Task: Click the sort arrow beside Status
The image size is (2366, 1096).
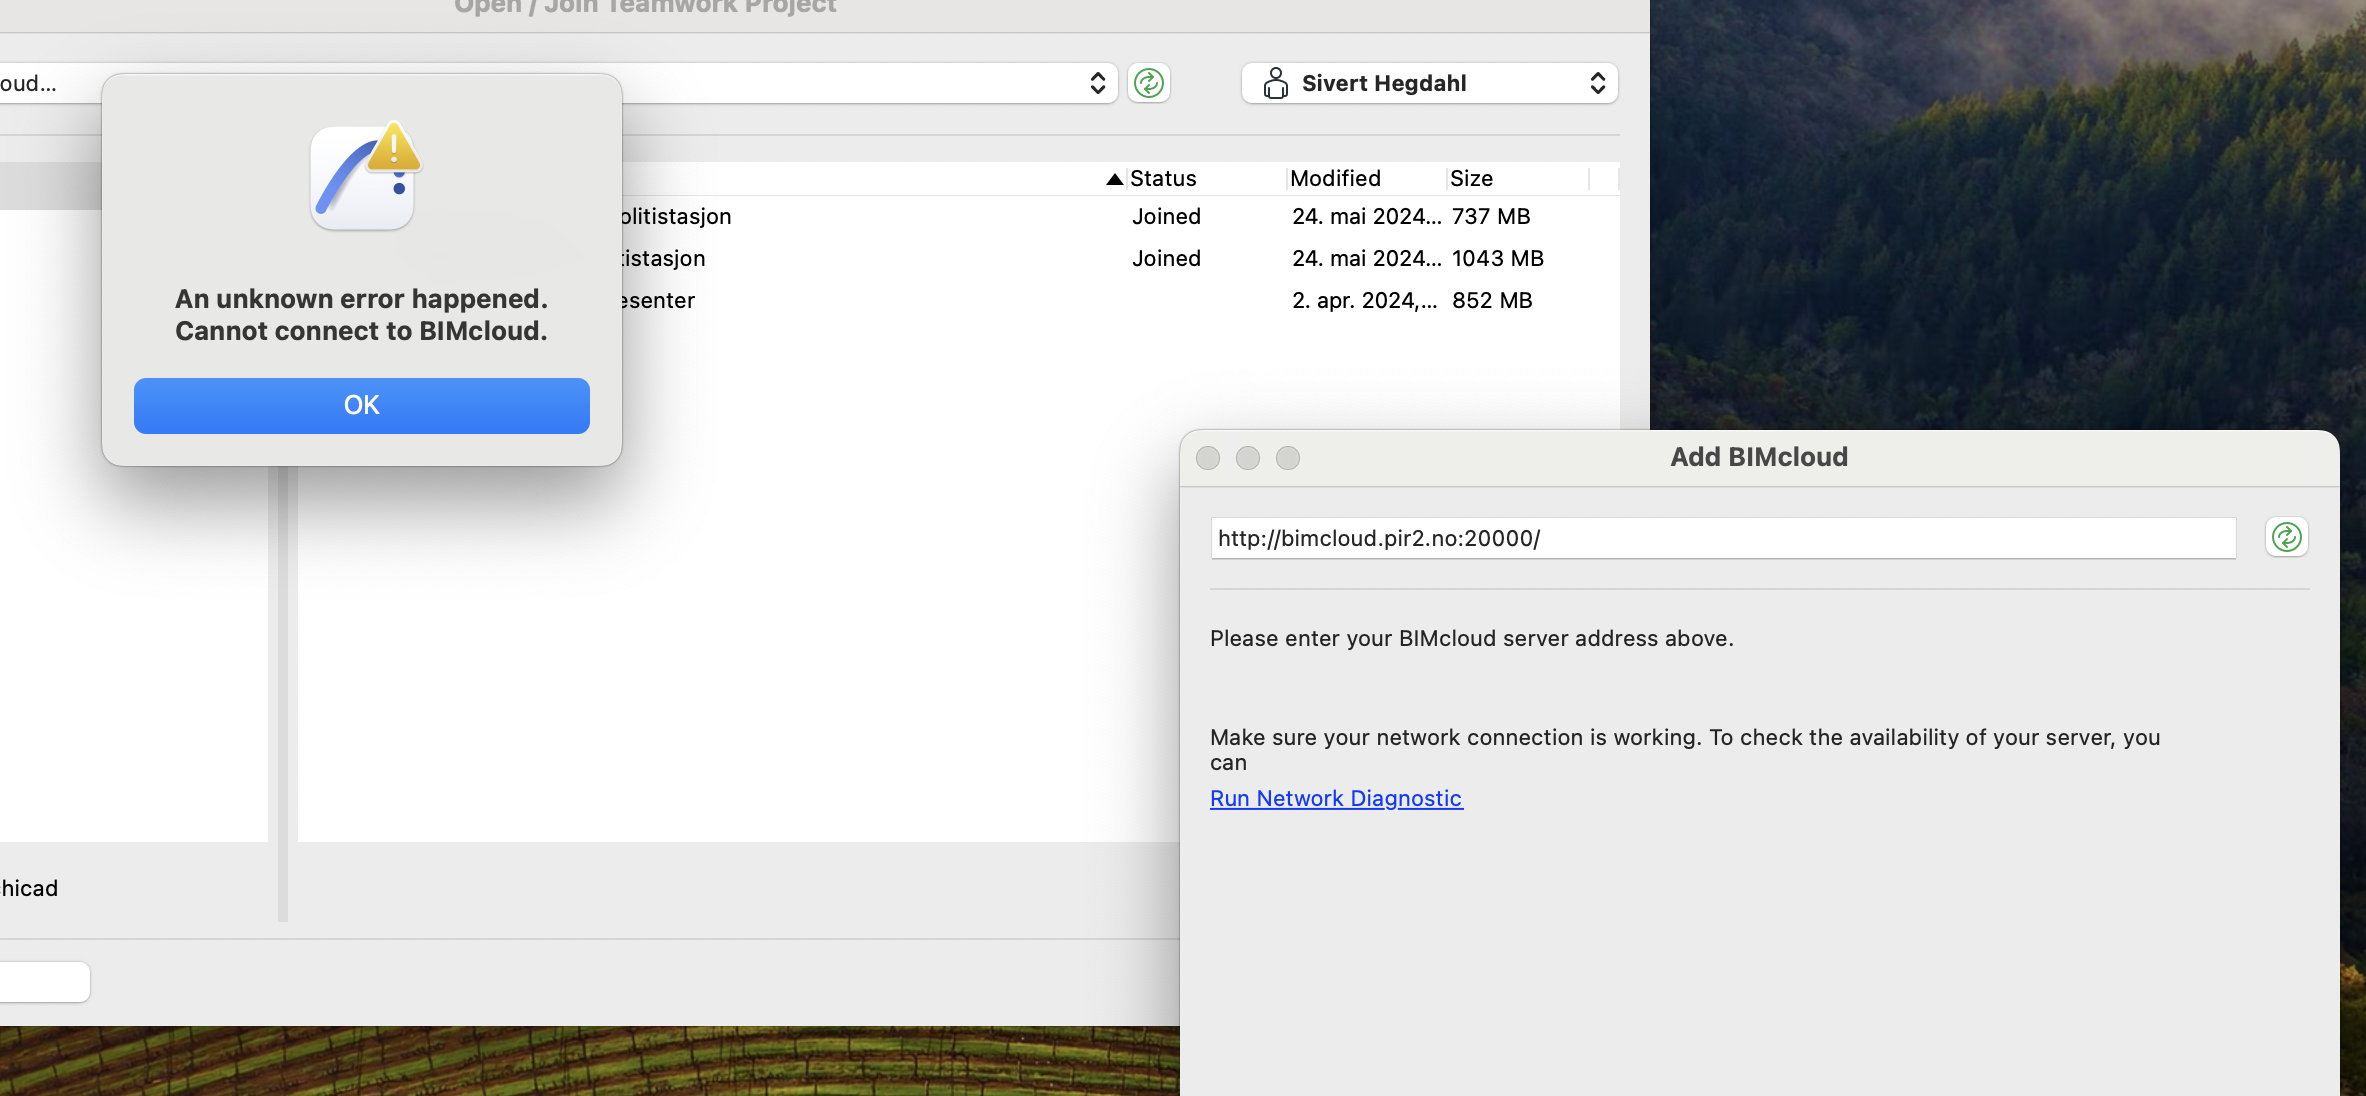Action: (1114, 179)
